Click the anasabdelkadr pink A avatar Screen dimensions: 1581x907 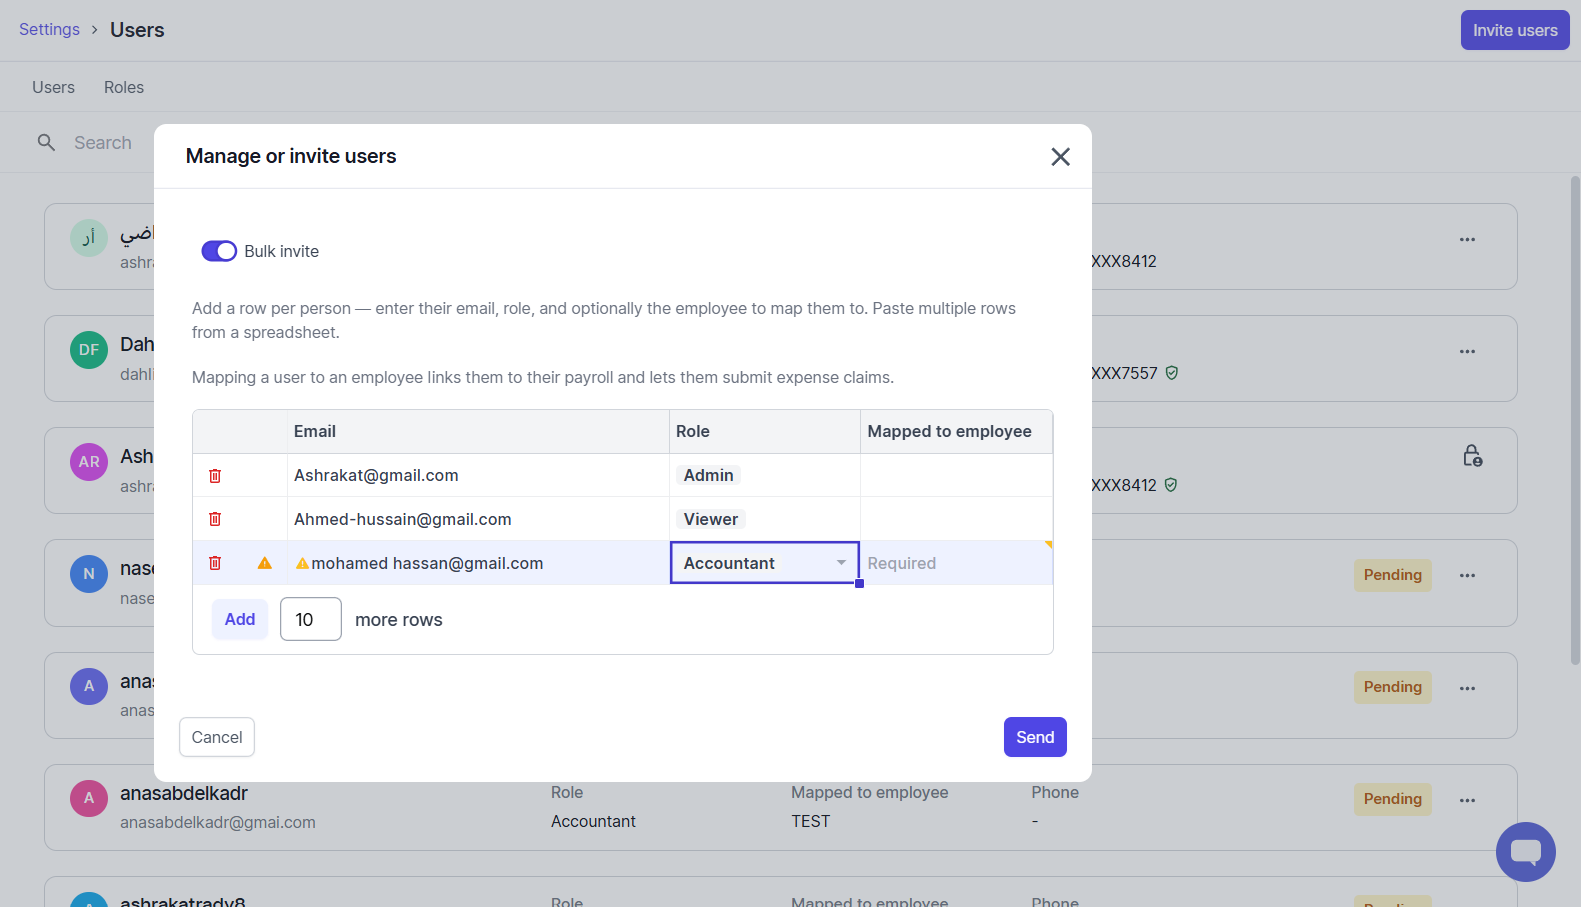[x=89, y=798]
